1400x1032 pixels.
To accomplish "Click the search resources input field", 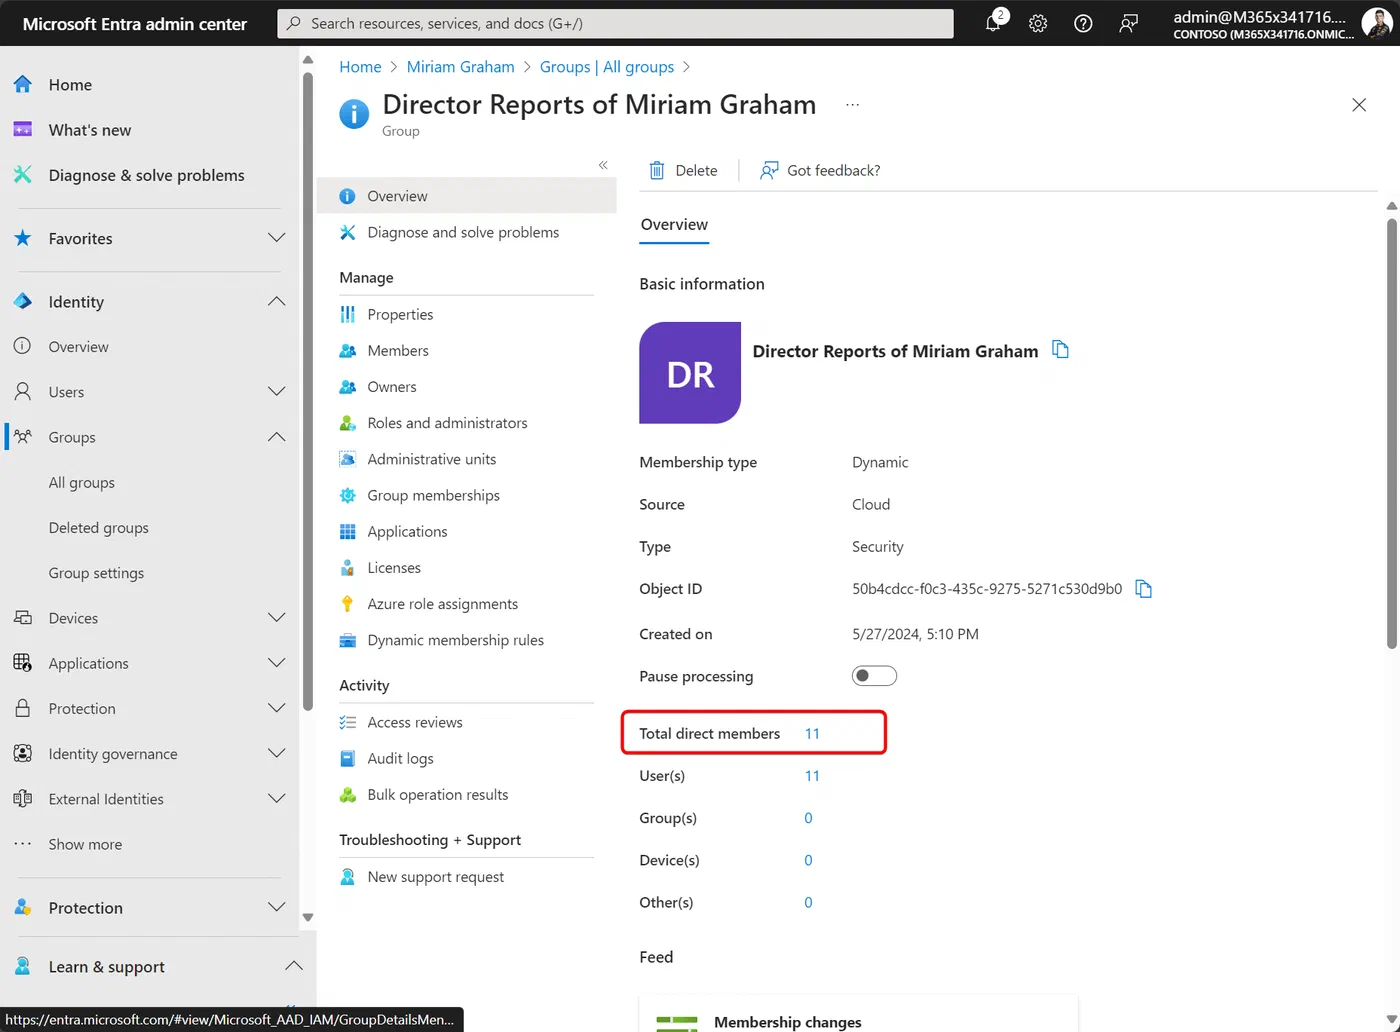I will tap(615, 23).
